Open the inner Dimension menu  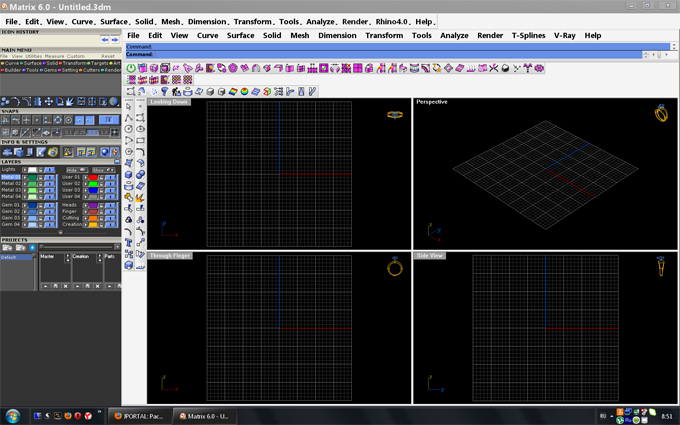pos(337,36)
